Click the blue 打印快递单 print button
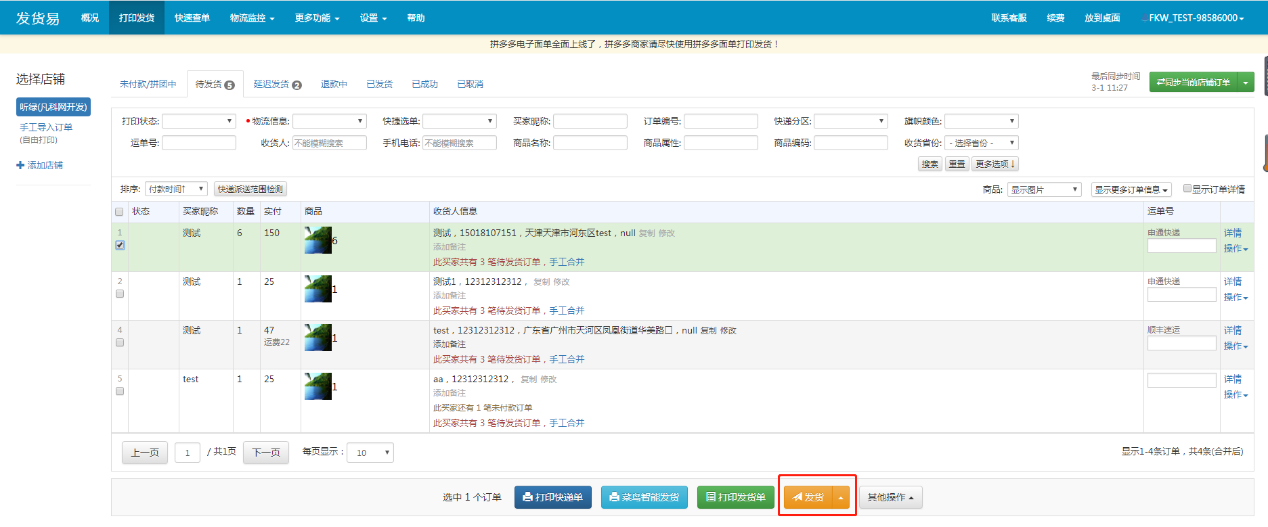The image size is (1268, 527). [553, 497]
